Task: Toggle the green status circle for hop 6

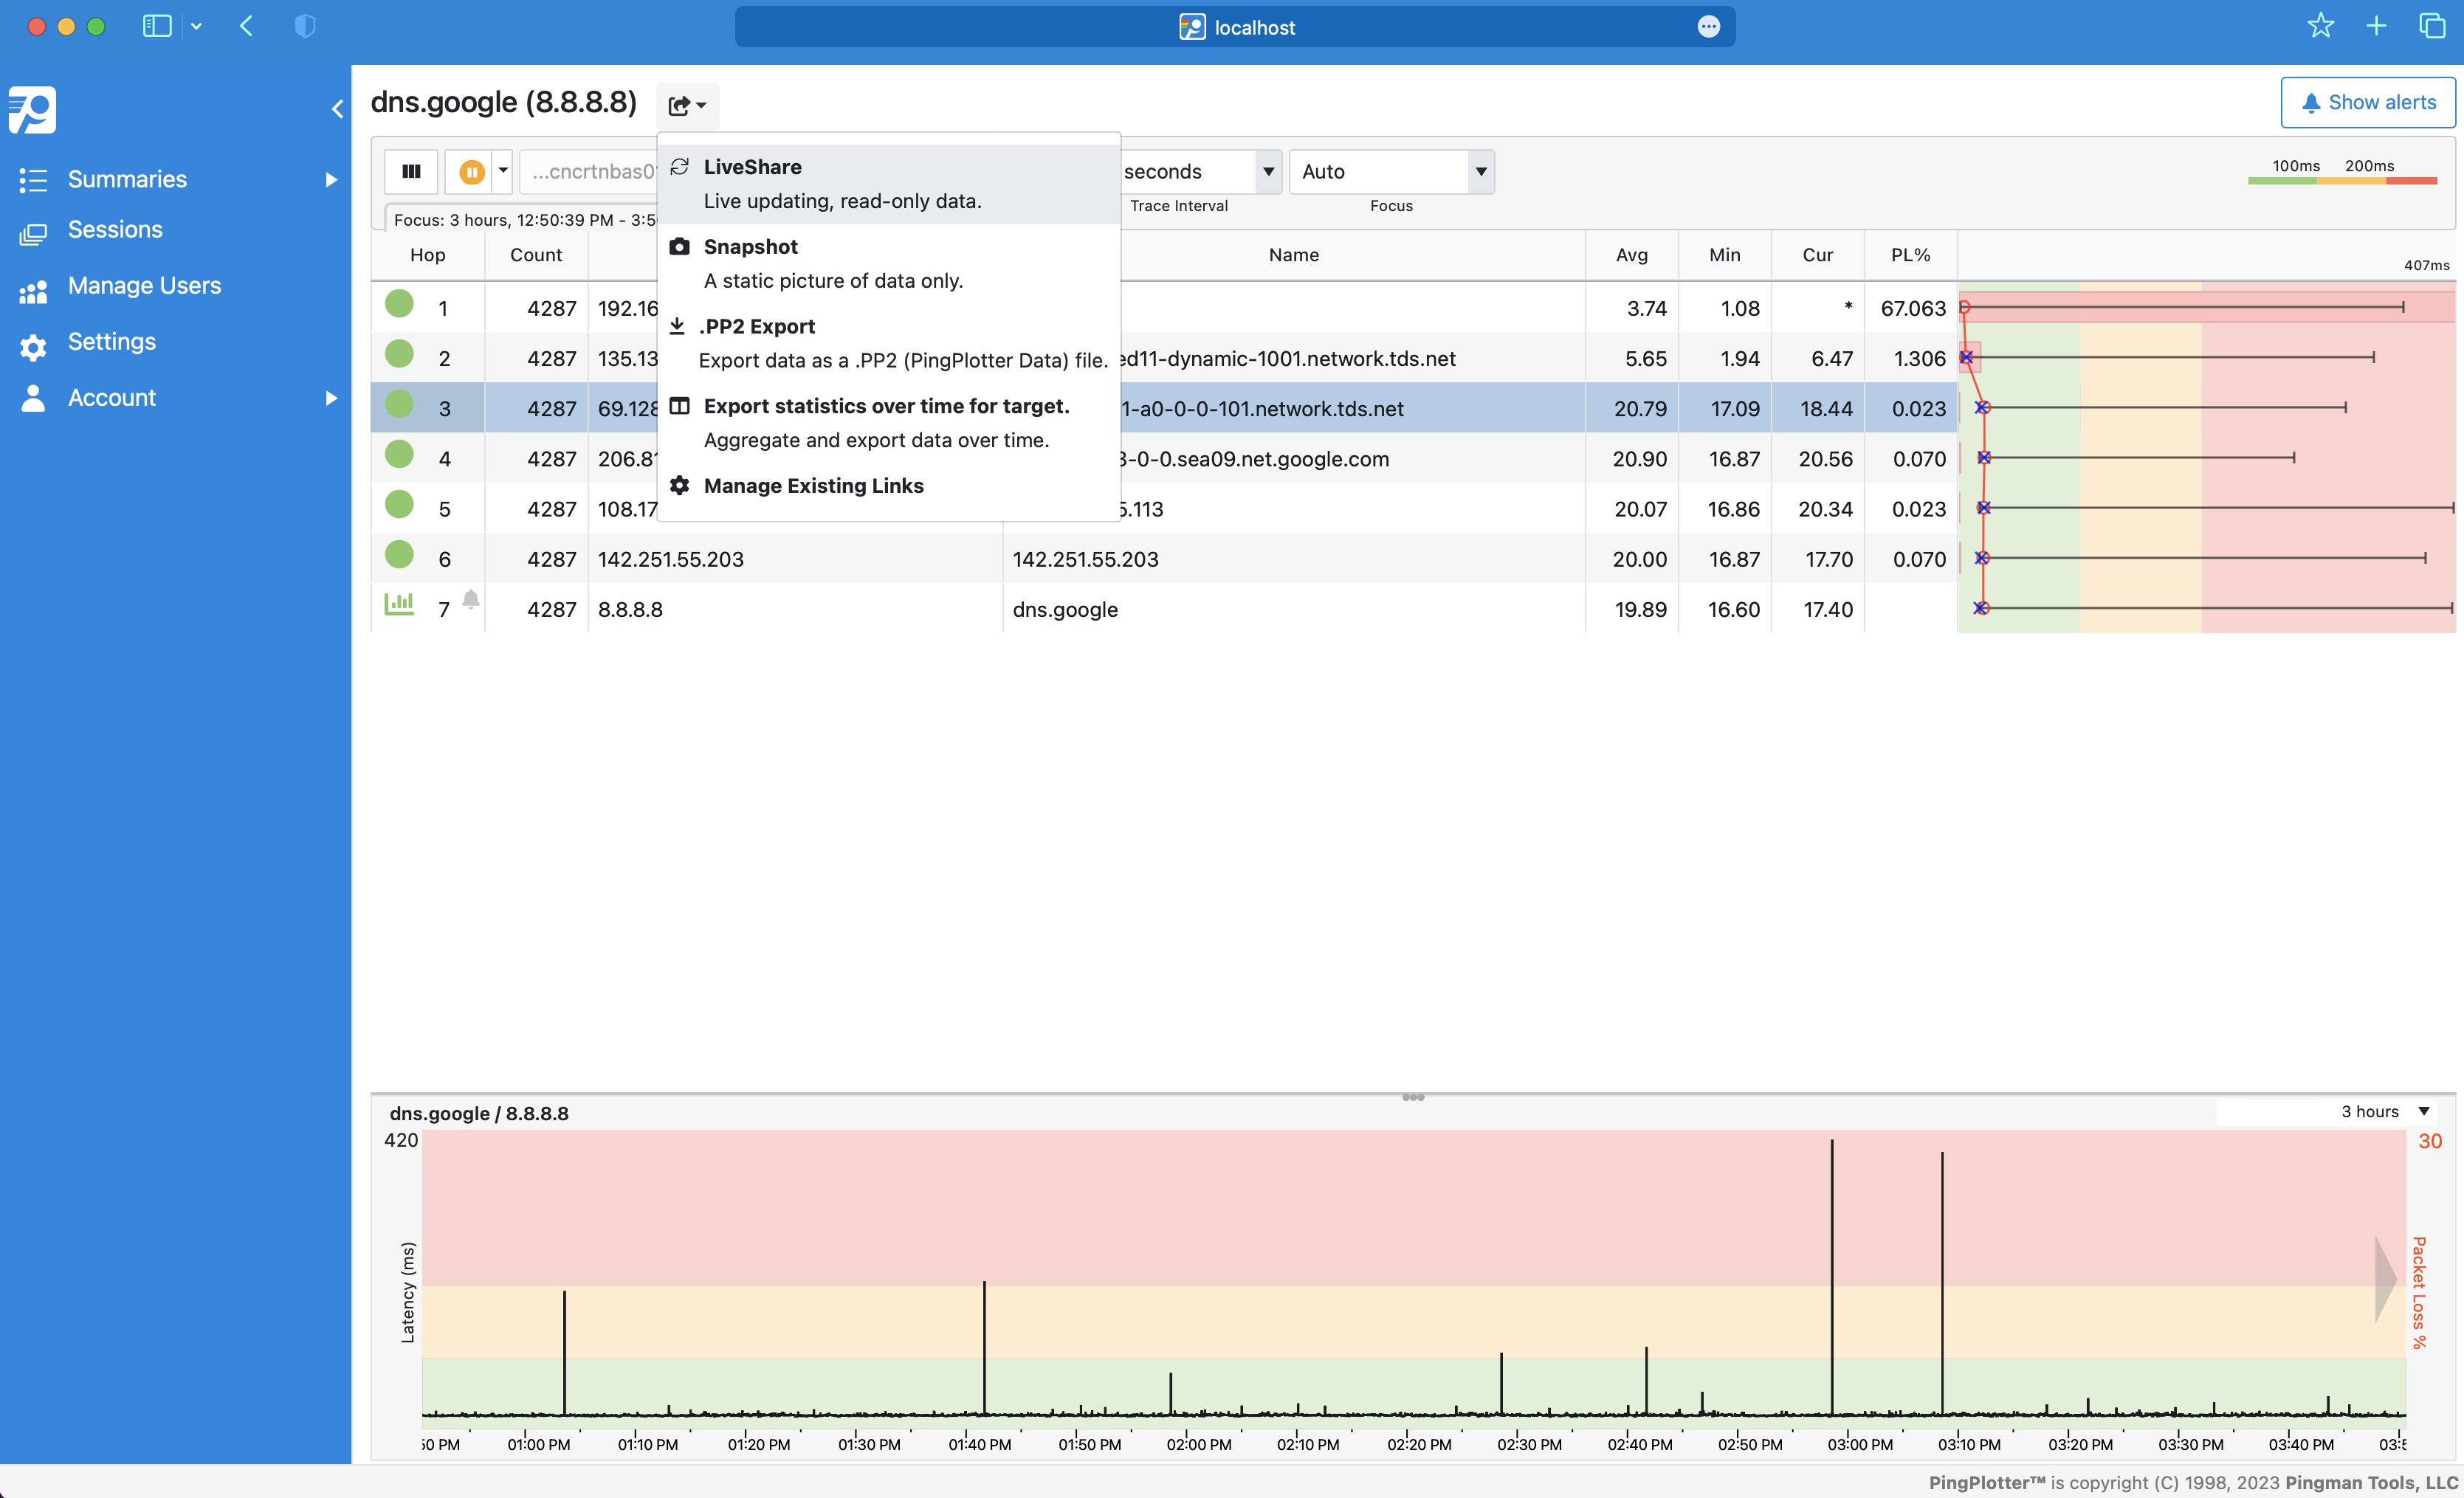Action: point(399,555)
